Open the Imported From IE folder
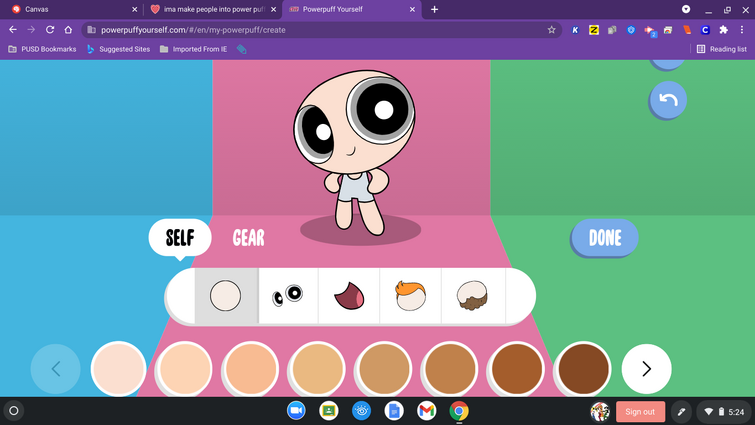Viewport: 755px width, 425px height. [194, 49]
